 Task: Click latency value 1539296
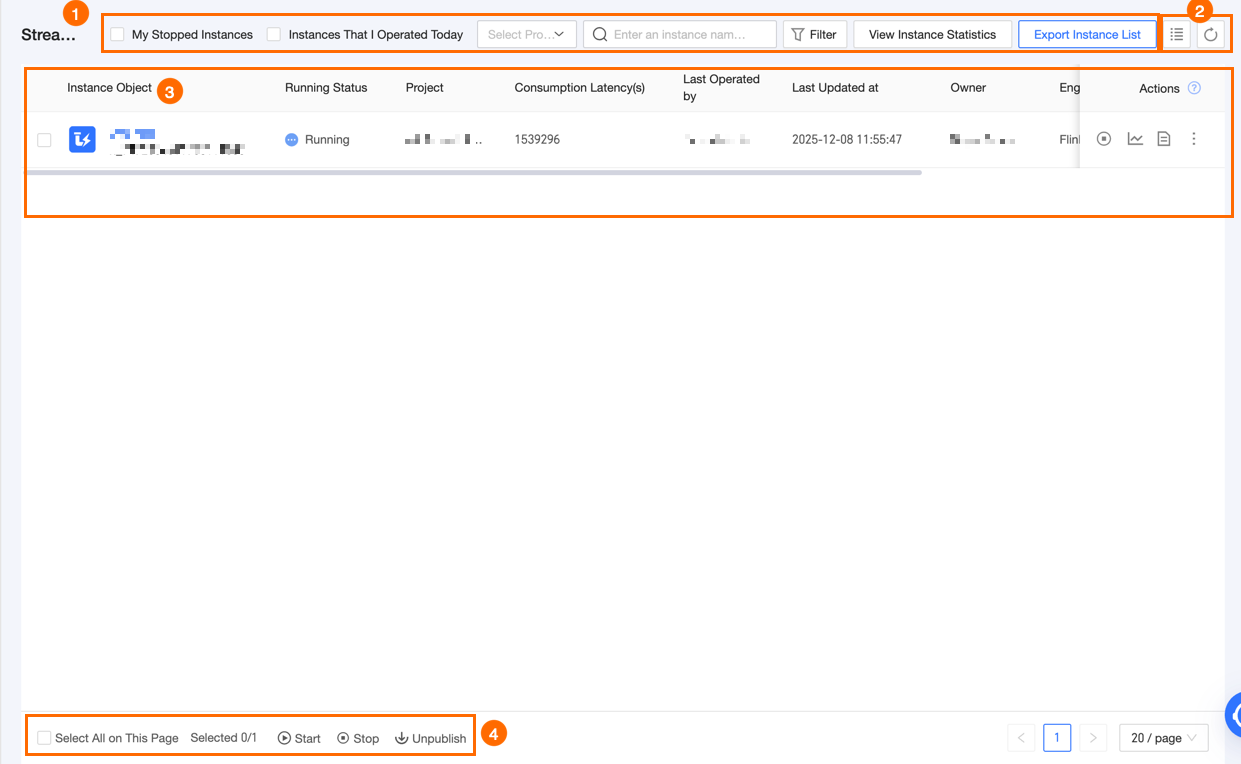(x=537, y=140)
